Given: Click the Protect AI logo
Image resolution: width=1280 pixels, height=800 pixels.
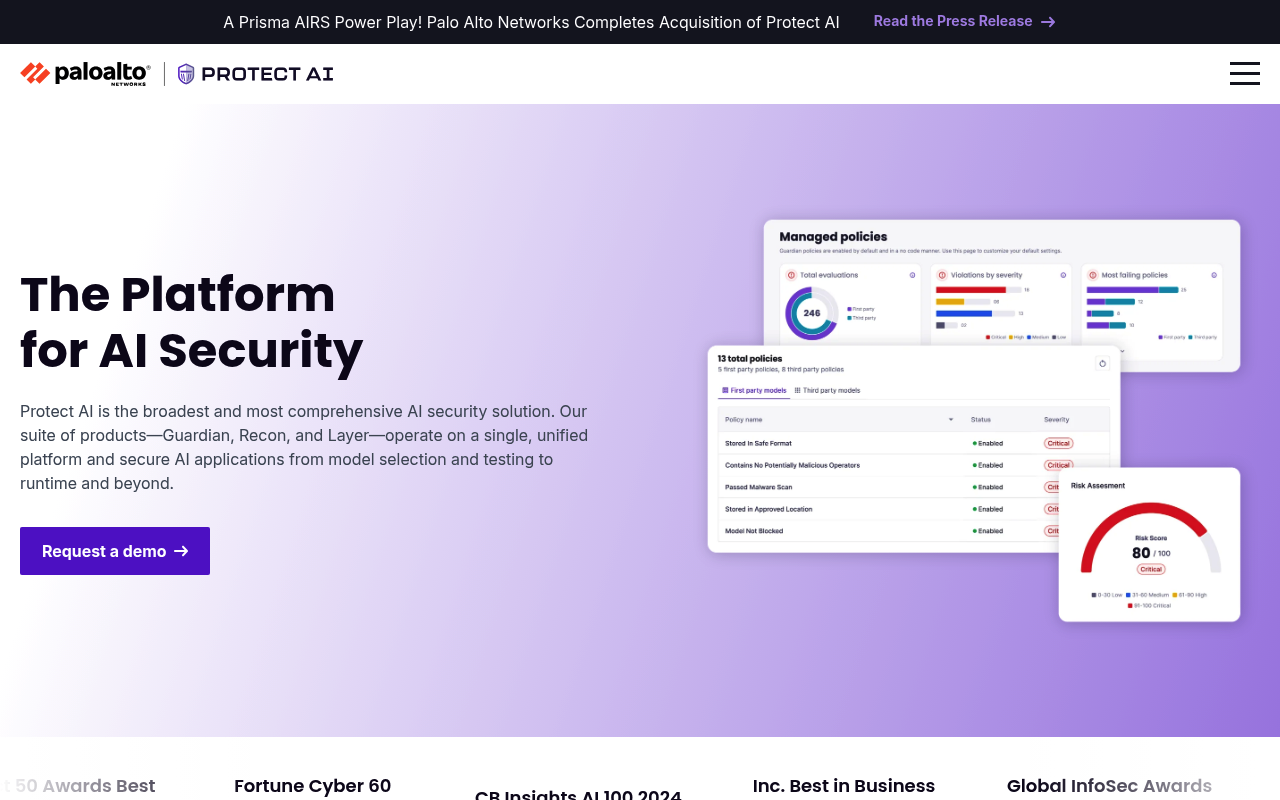Looking at the screenshot, I should 255,73.
